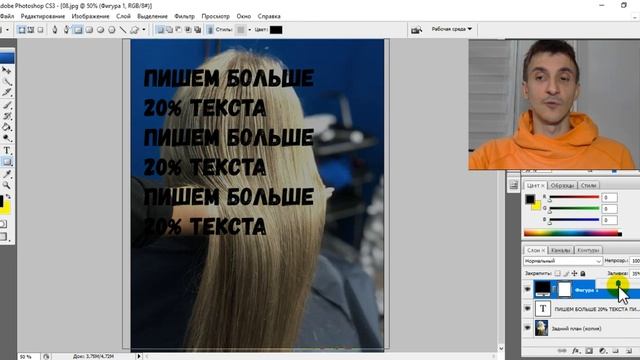The image size is (640, 360).
Task: Open the Изображение menu
Action: click(x=90, y=16)
